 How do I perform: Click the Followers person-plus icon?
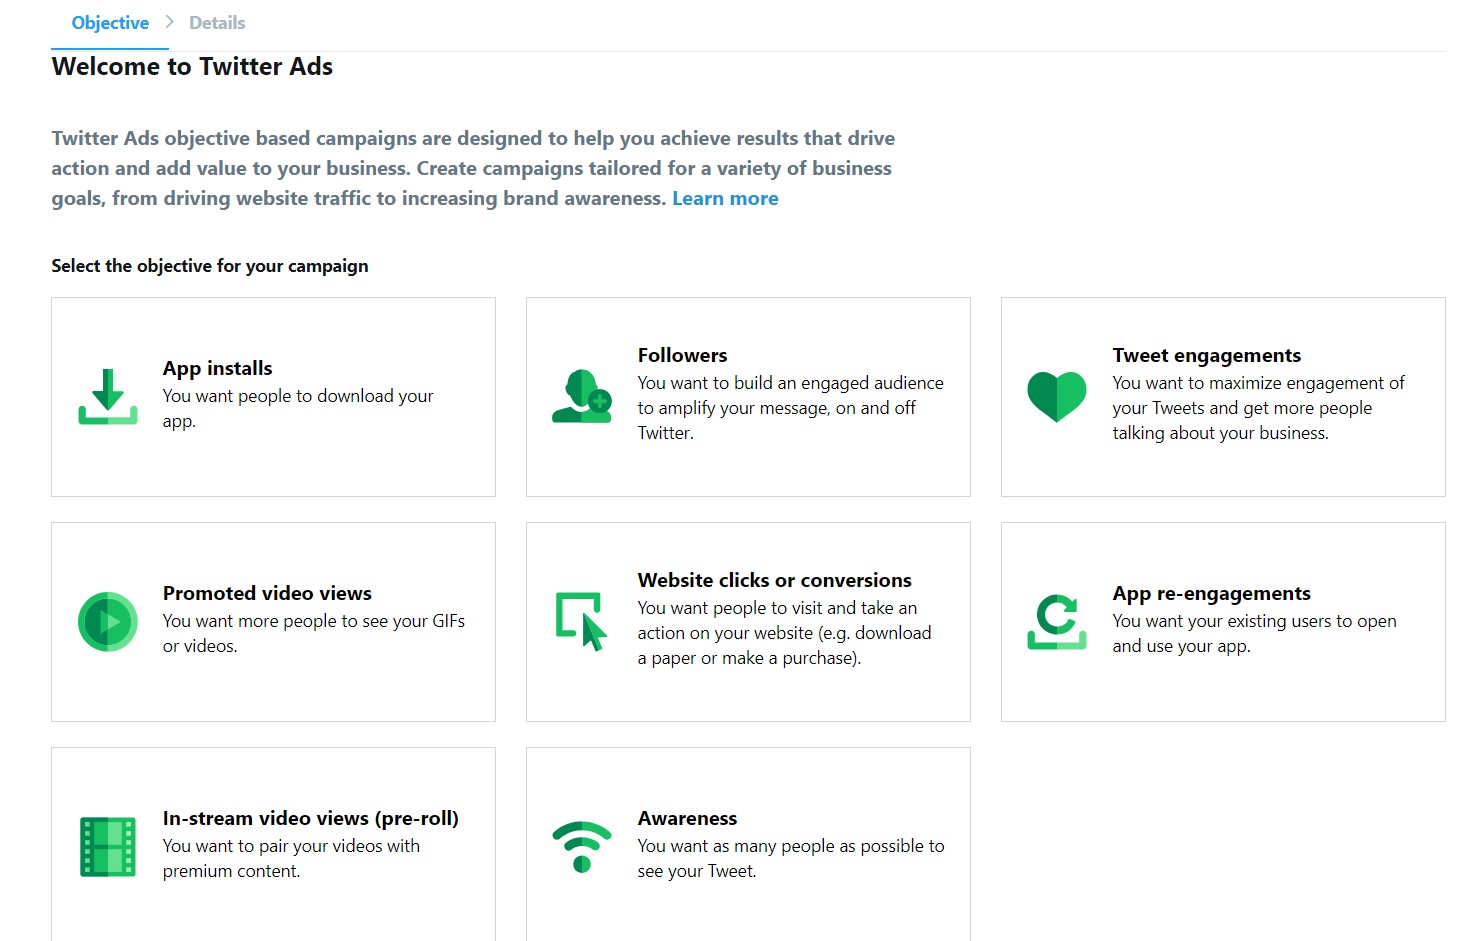click(582, 396)
